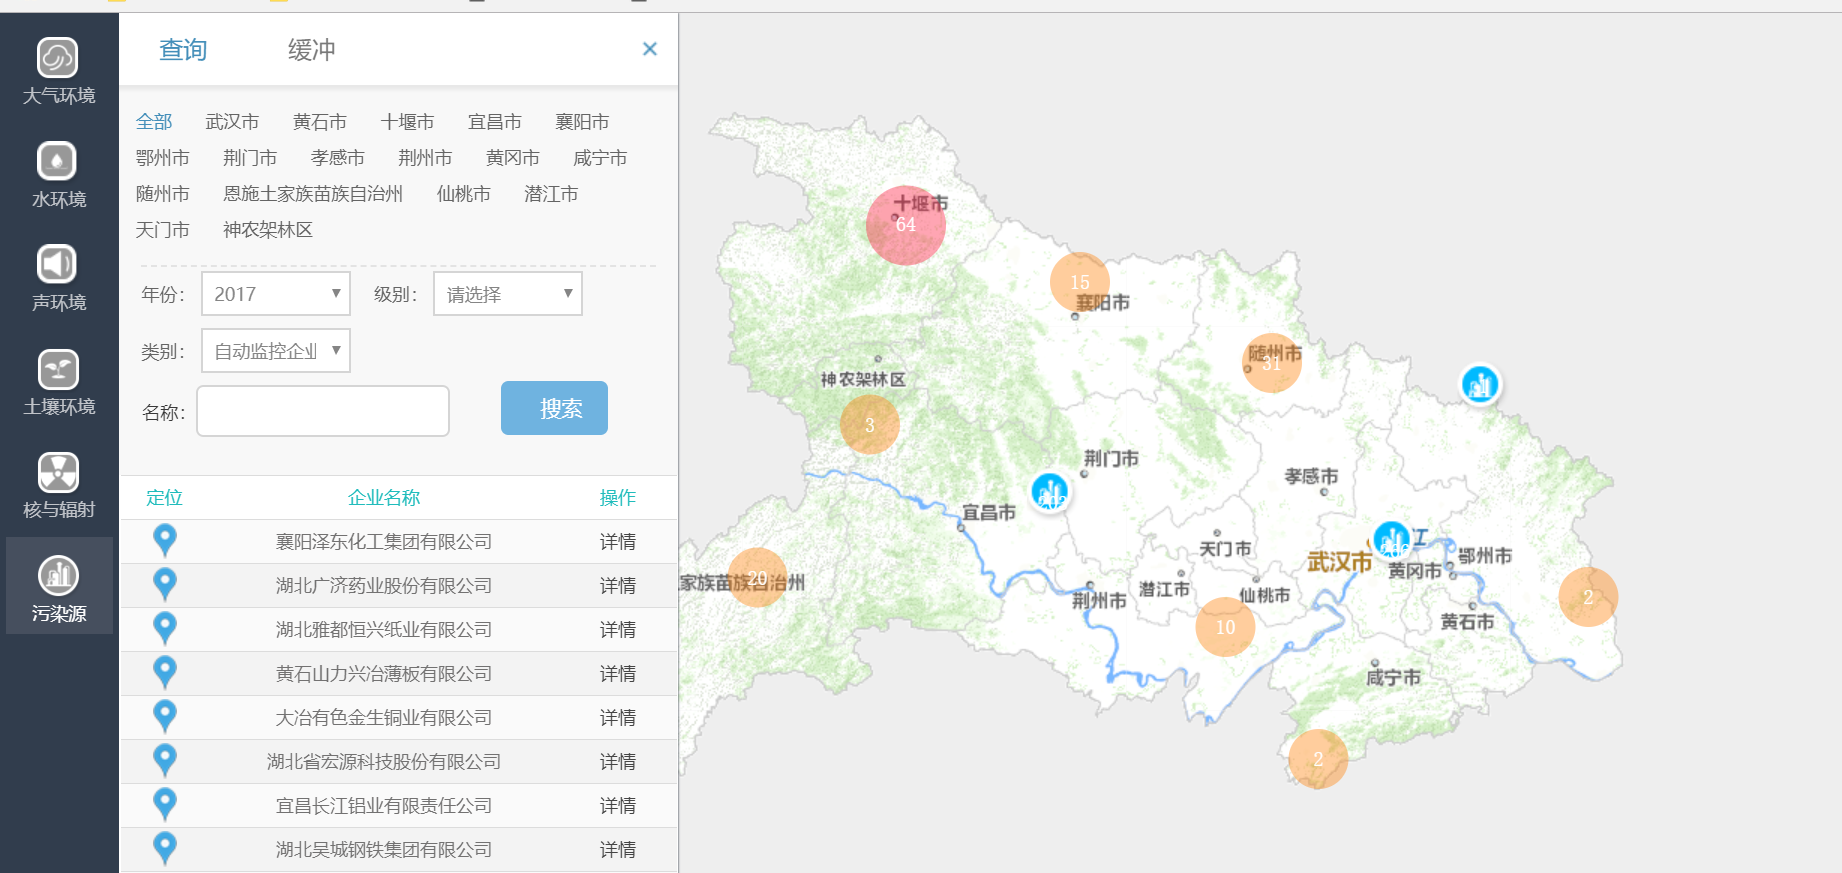Select the 核与辐射 sidebar icon

click(x=58, y=472)
